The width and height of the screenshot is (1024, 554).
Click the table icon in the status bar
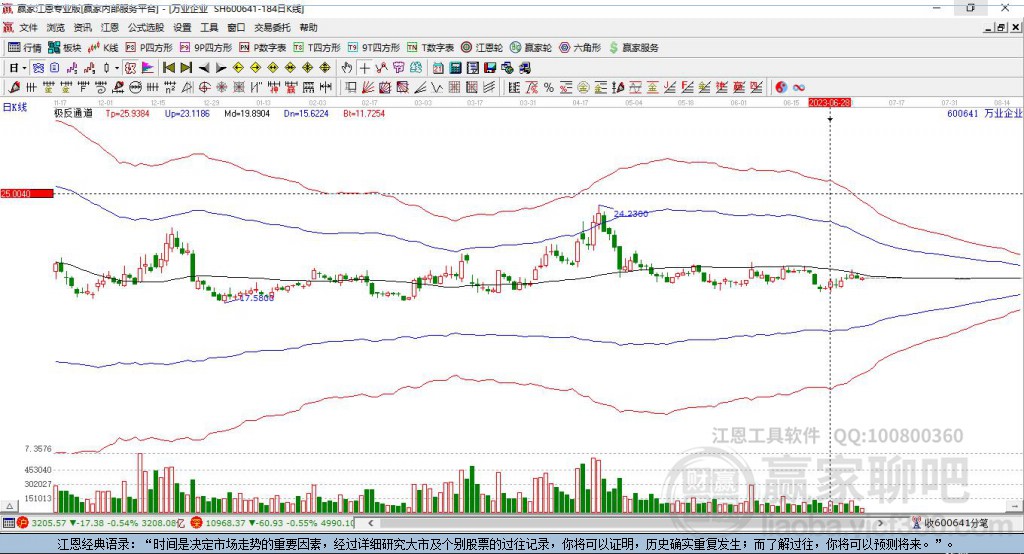coord(8,523)
